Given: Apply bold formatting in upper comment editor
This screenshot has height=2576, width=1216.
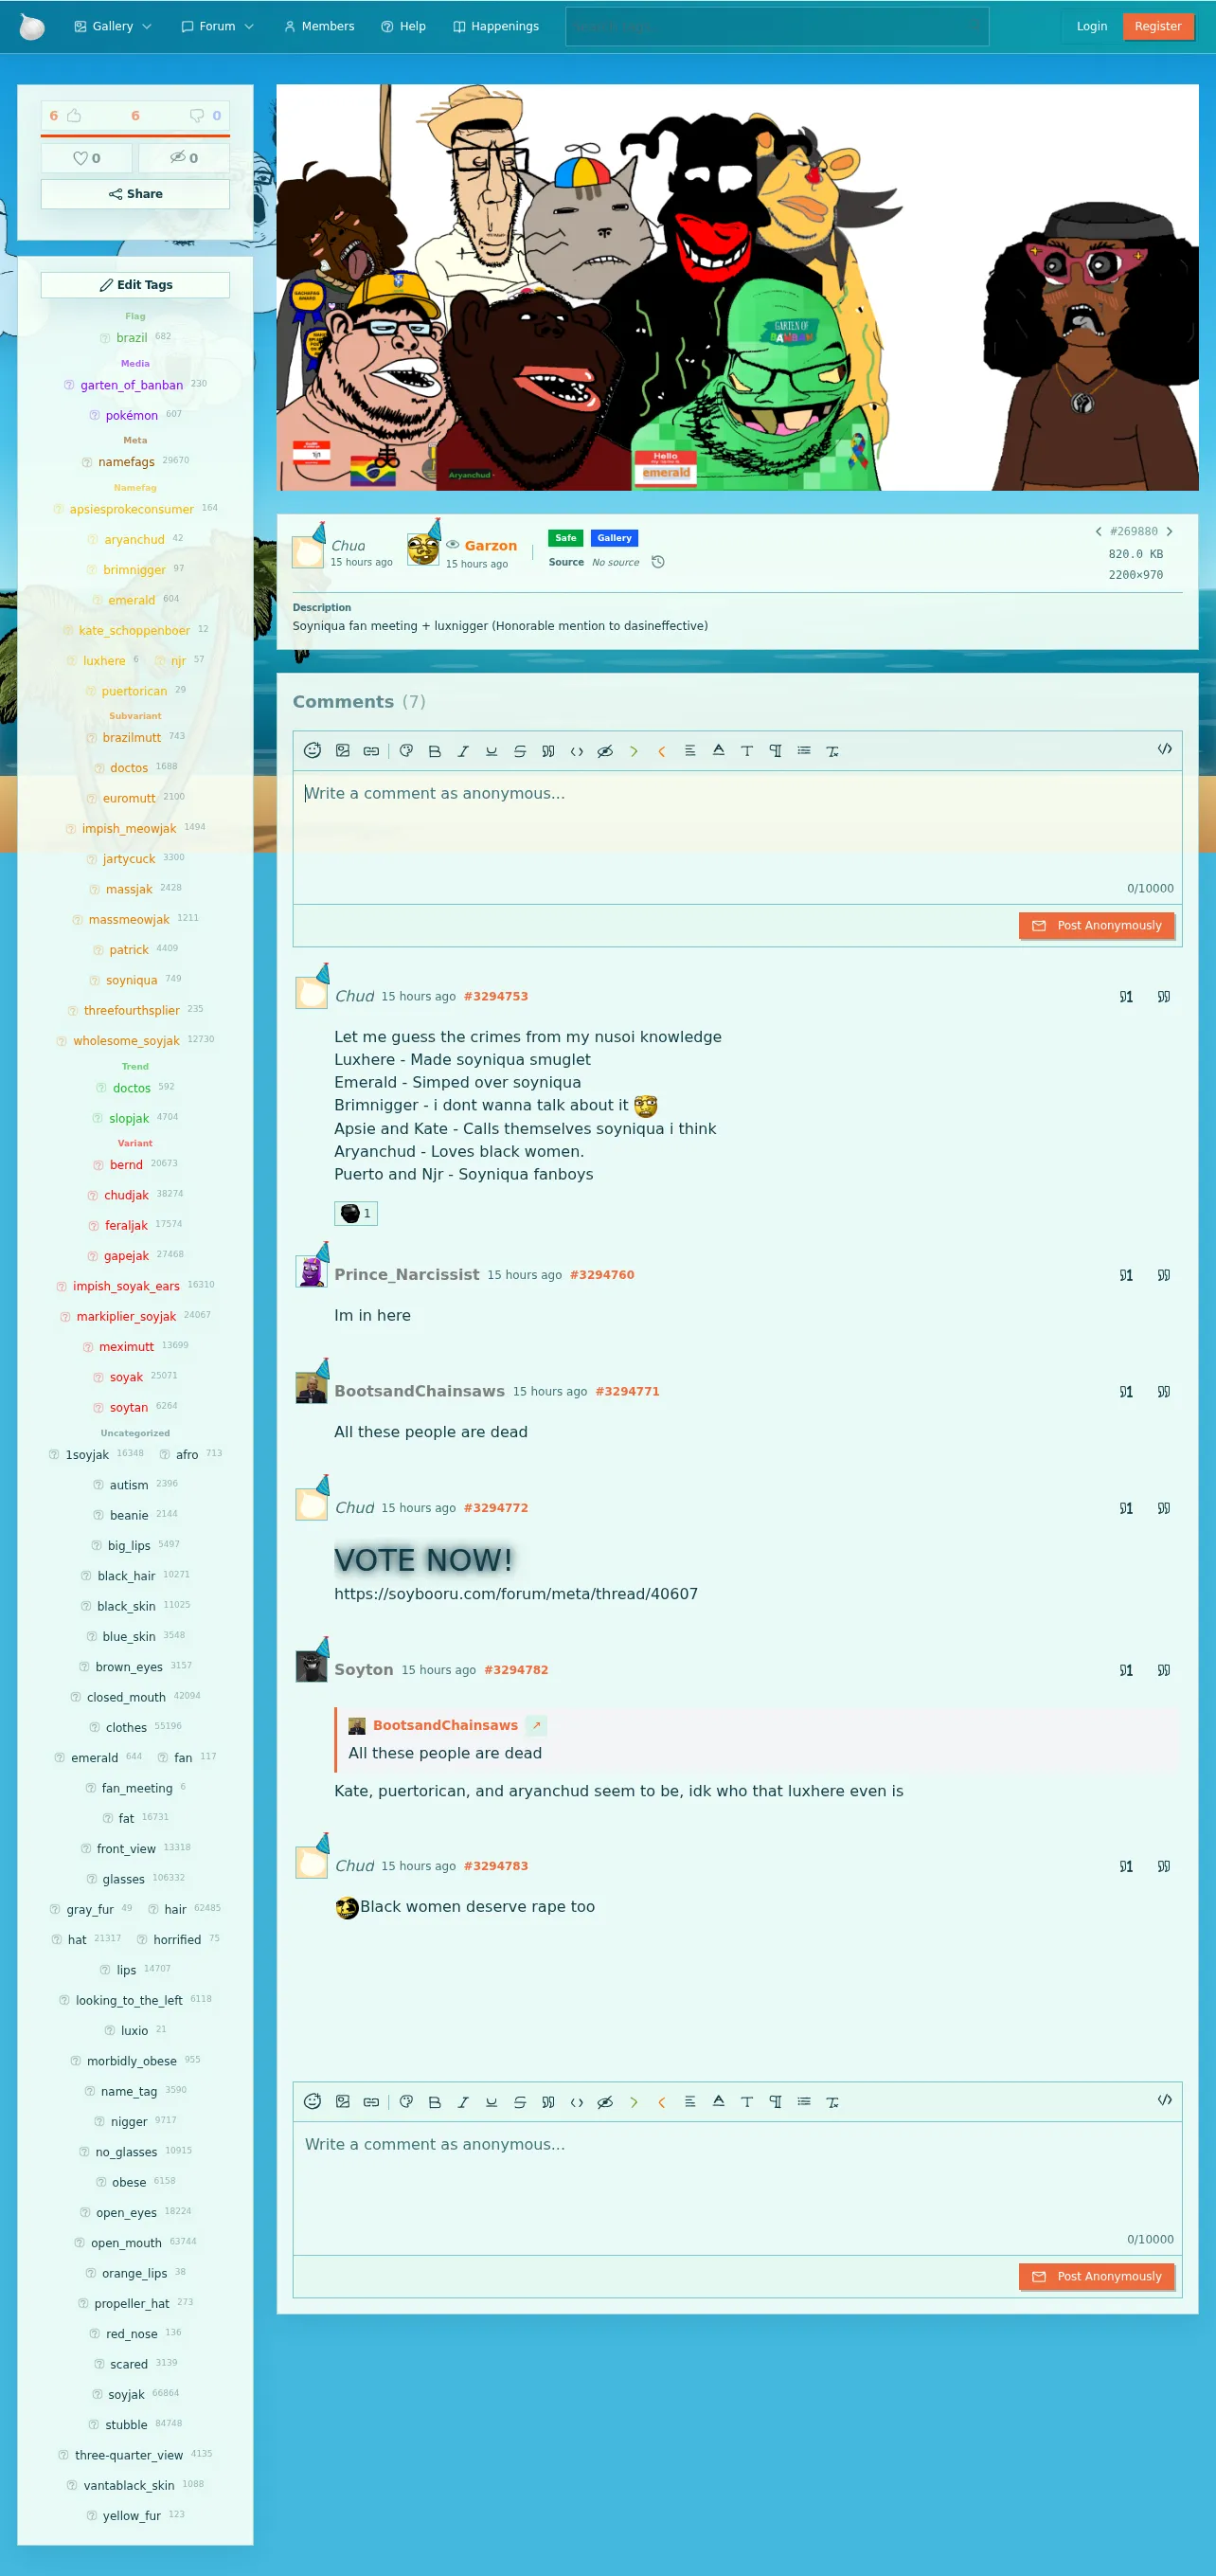Looking at the screenshot, I should click(434, 751).
